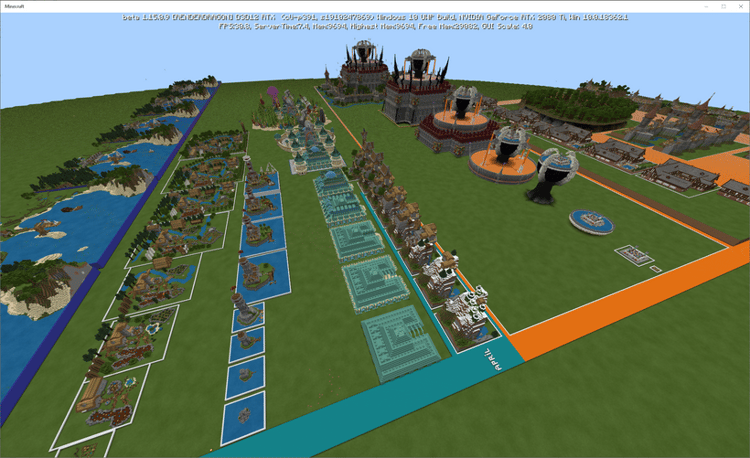750x458 pixels.
Task: Select the forested hill near villages
Action: [x=575, y=105]
